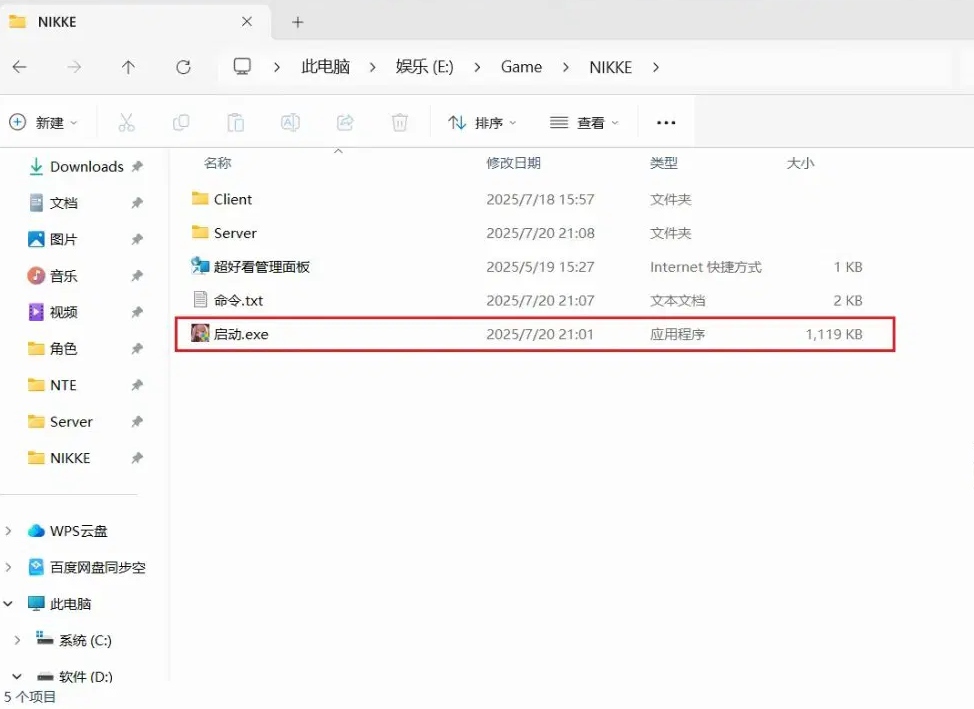Viewport: 974px width, 709px height.
Task: Click the Share icon in toolbar
Action: 345,122
